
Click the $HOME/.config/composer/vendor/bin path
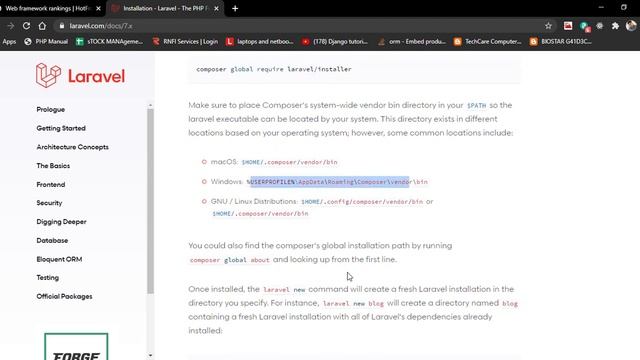362,202
